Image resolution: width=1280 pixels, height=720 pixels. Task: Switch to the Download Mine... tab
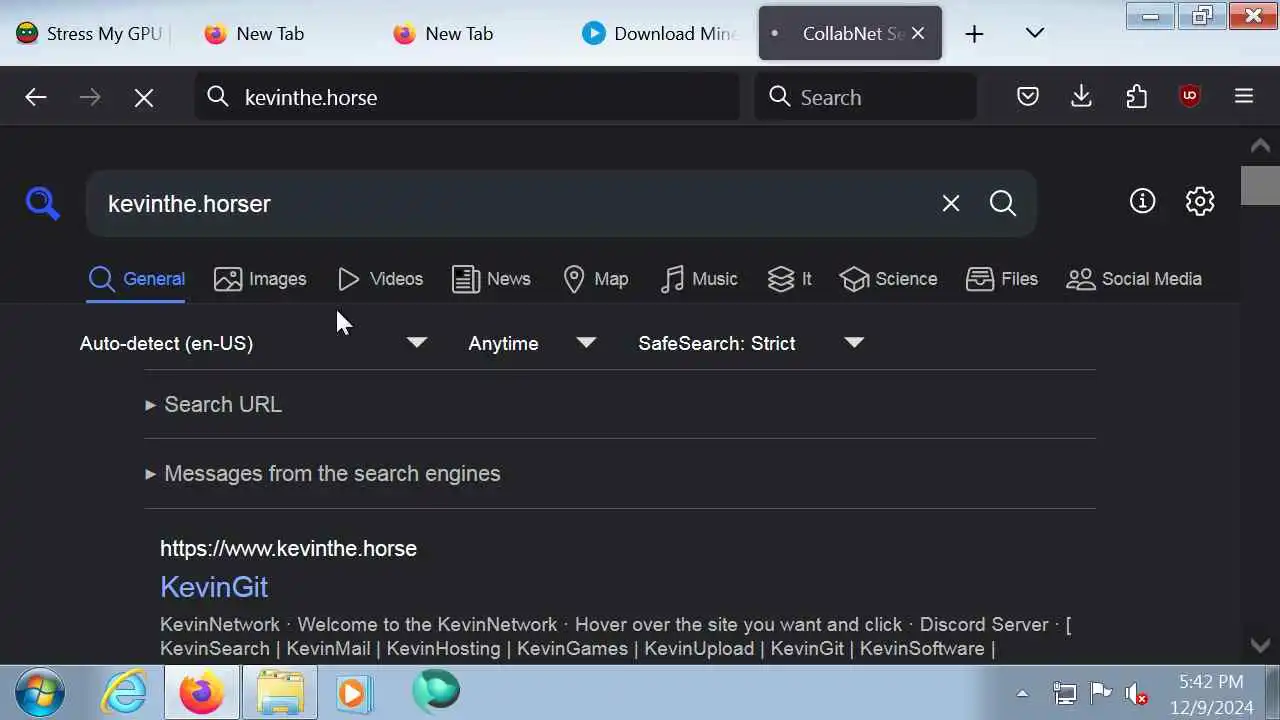[660, 33]
